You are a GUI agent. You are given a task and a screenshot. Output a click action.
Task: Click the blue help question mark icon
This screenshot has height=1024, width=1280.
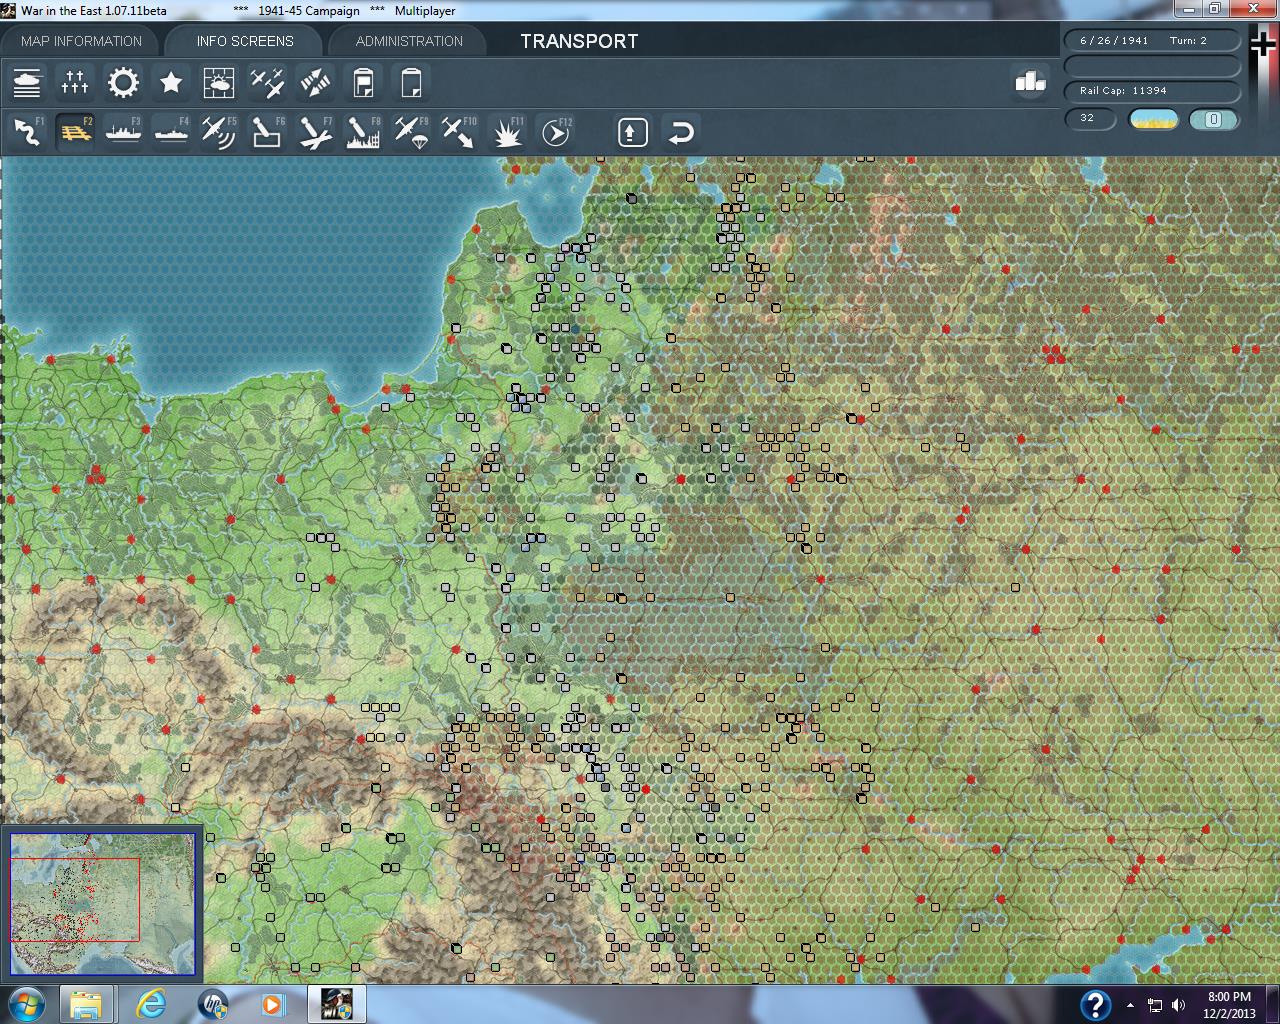(1096, 1004)
